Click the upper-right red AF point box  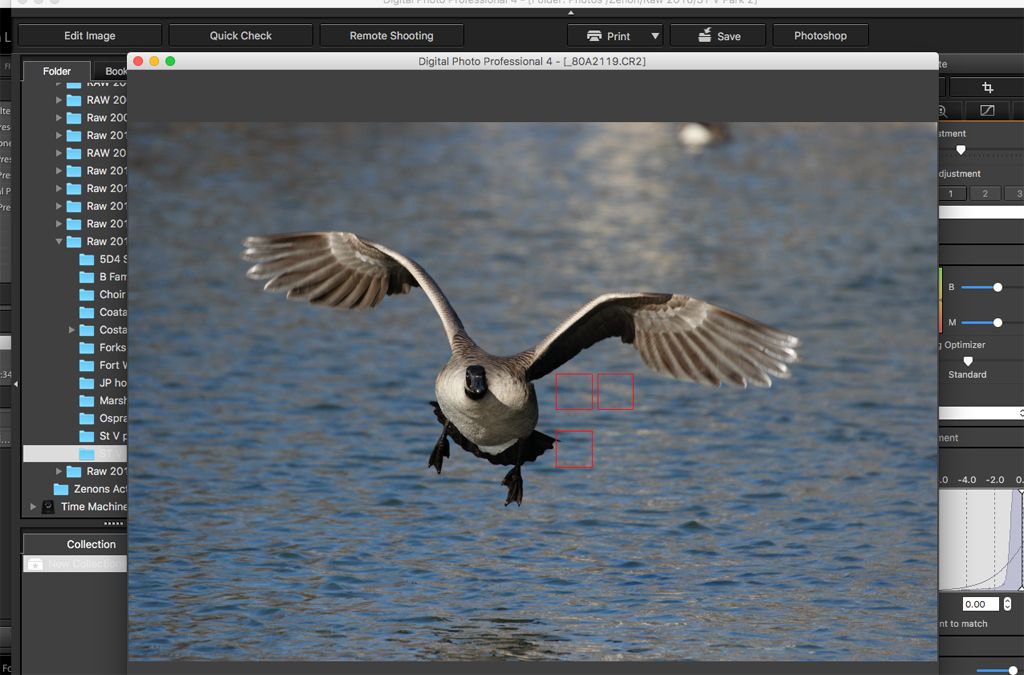point(616,391)
